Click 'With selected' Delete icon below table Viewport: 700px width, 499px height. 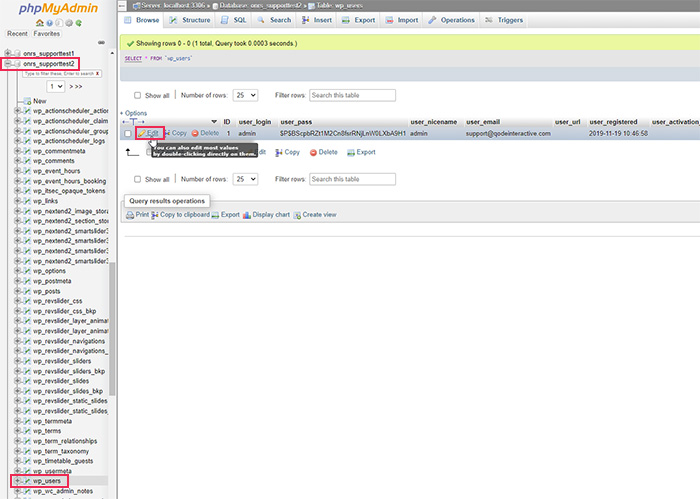313,153
